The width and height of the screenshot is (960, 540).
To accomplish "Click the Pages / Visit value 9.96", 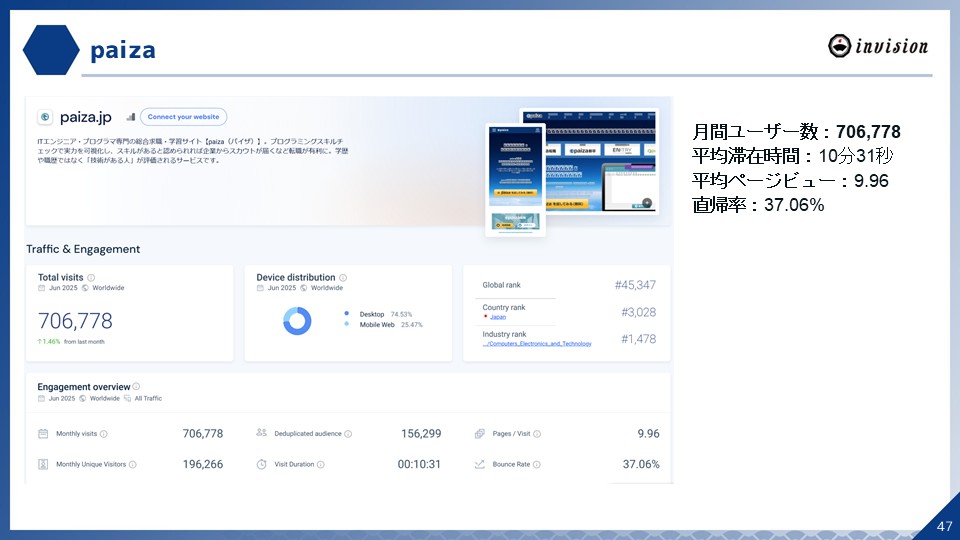I will point(648,433).
